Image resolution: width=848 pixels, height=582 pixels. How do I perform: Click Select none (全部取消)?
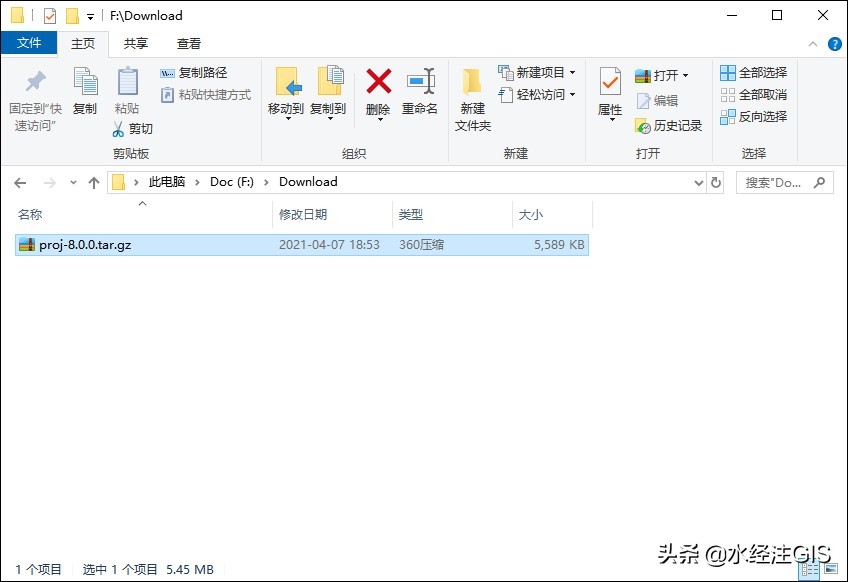tap(753, 95)
